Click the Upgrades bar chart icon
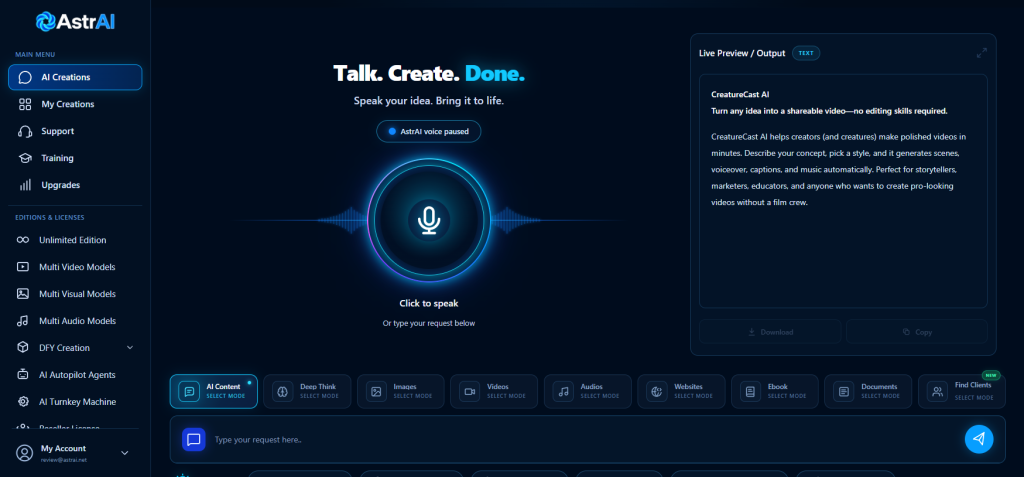 pos(25,185)
